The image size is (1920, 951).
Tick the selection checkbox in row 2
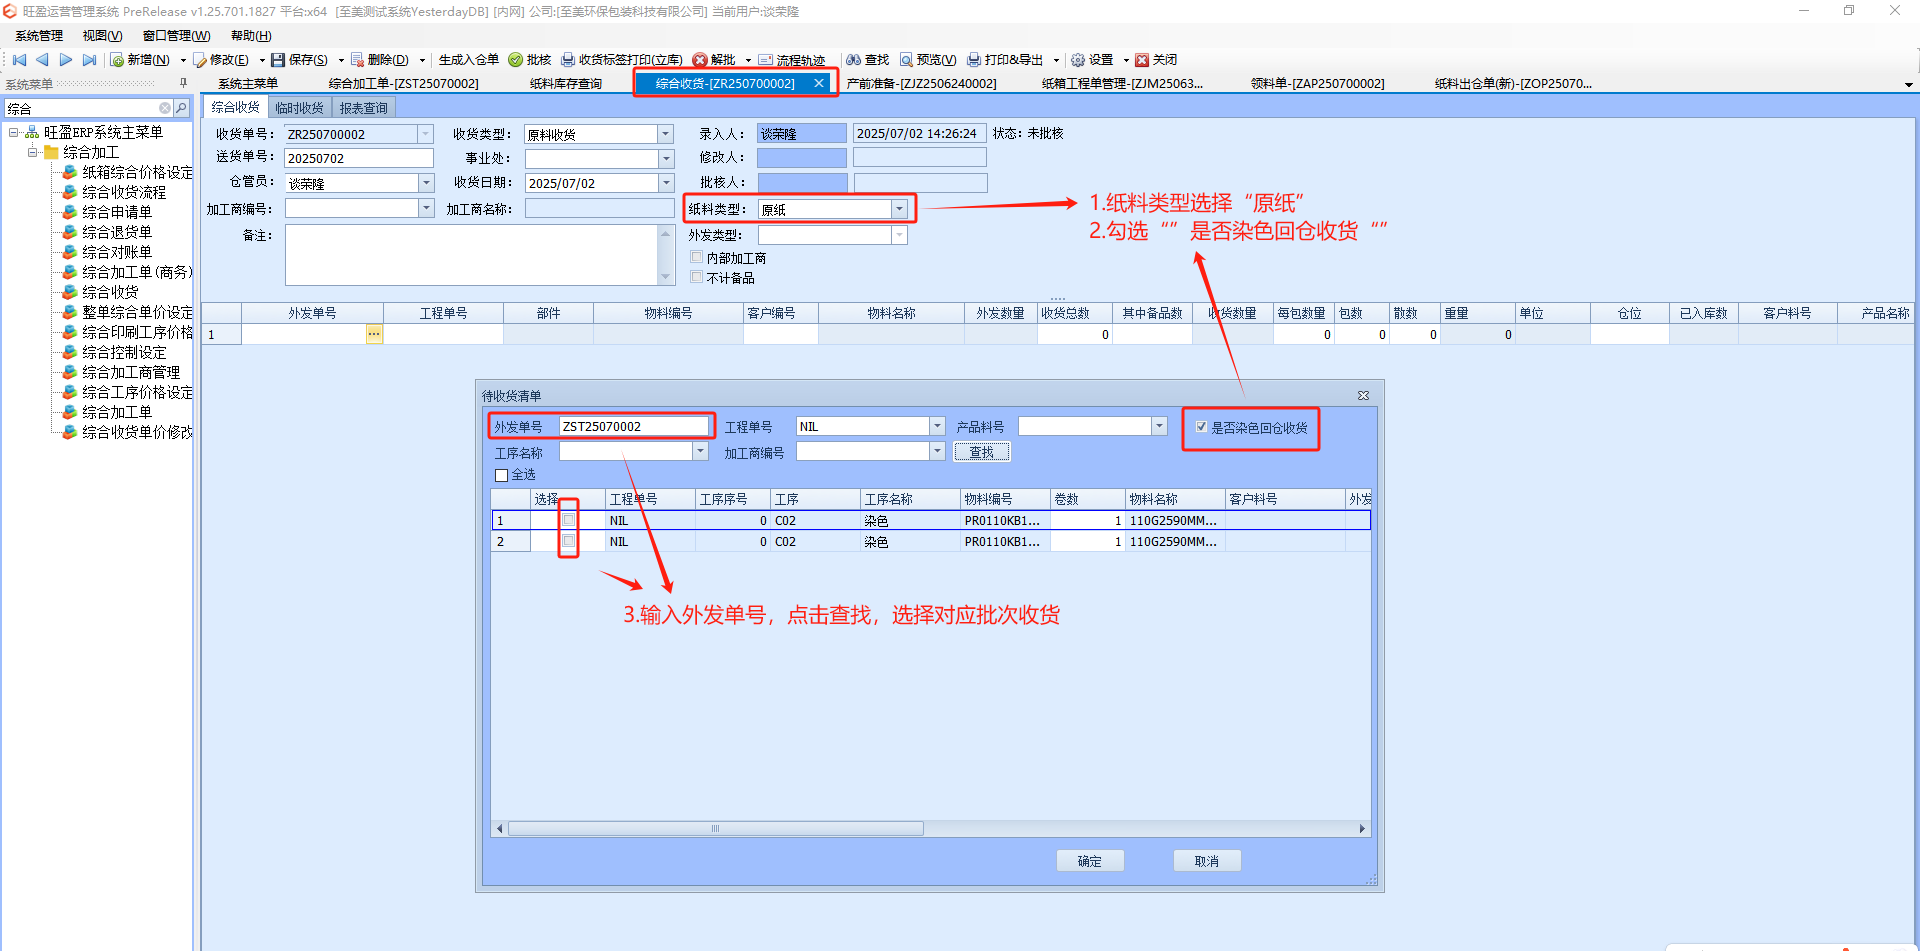tap(569, 541)
